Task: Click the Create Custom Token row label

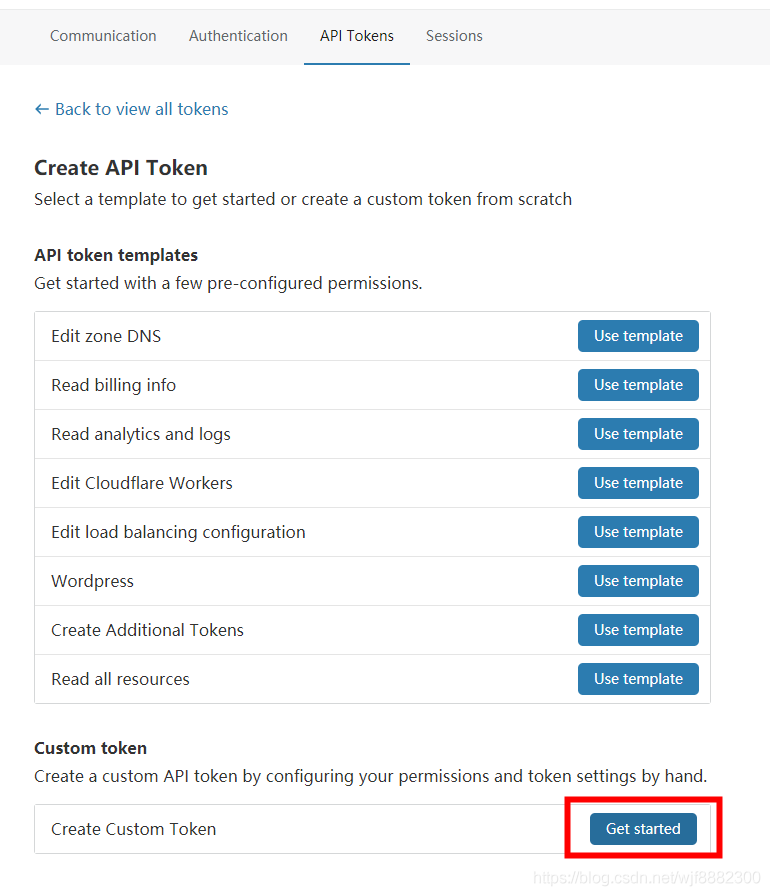Action: pos(133,829)
